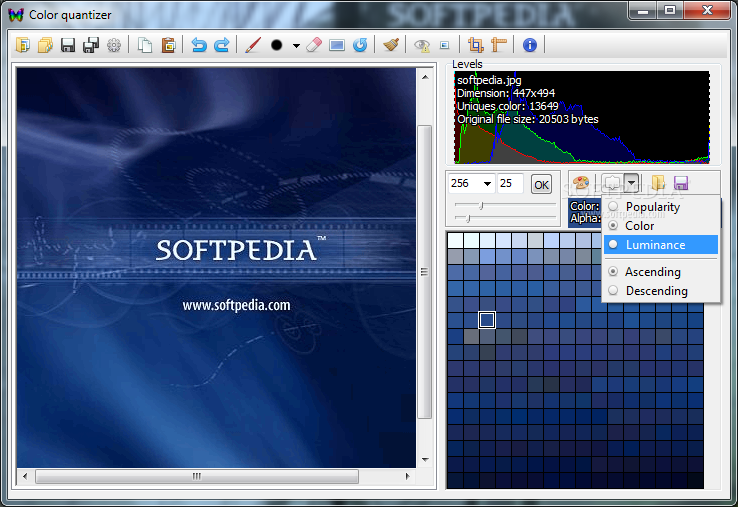Open the 256 color count dropdown
Viewport: 738px width, 507px height.
[487, 184]
